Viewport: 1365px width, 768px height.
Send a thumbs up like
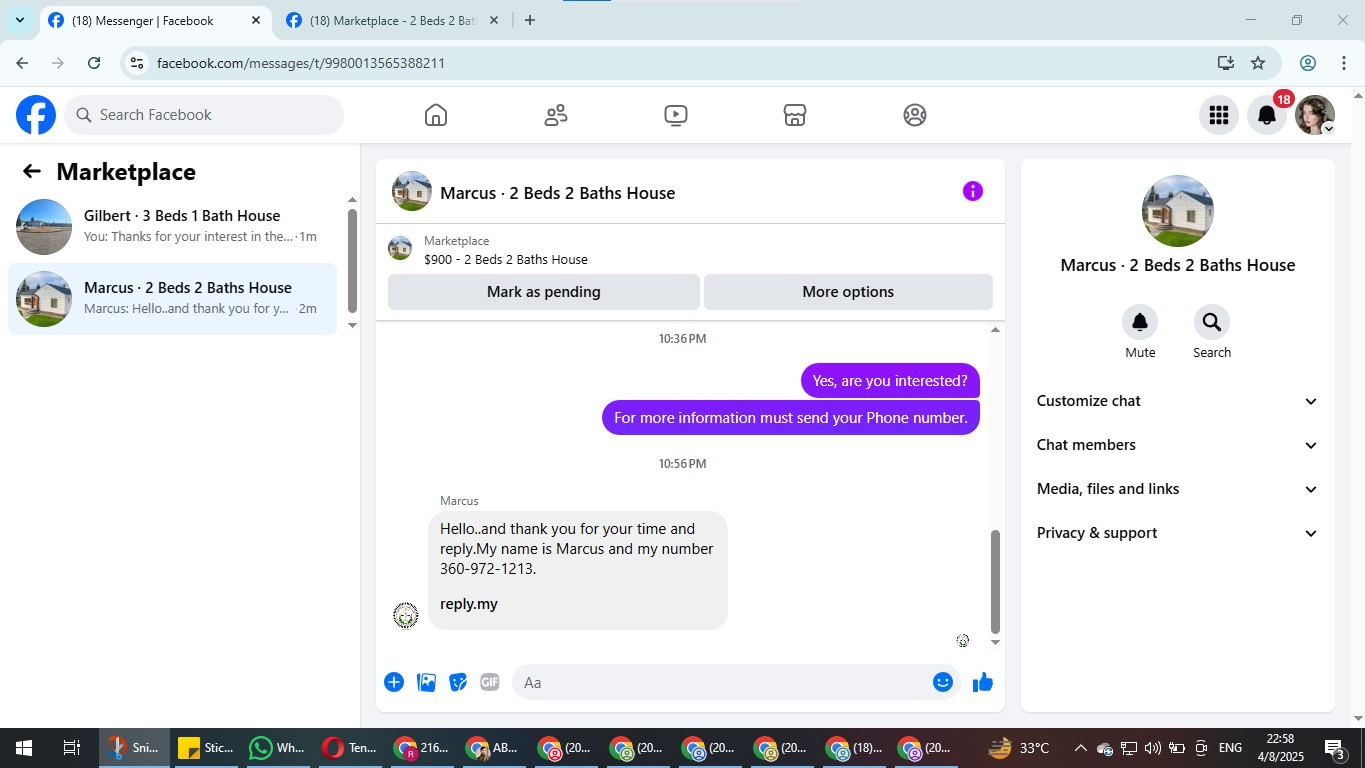coord(983,682)
